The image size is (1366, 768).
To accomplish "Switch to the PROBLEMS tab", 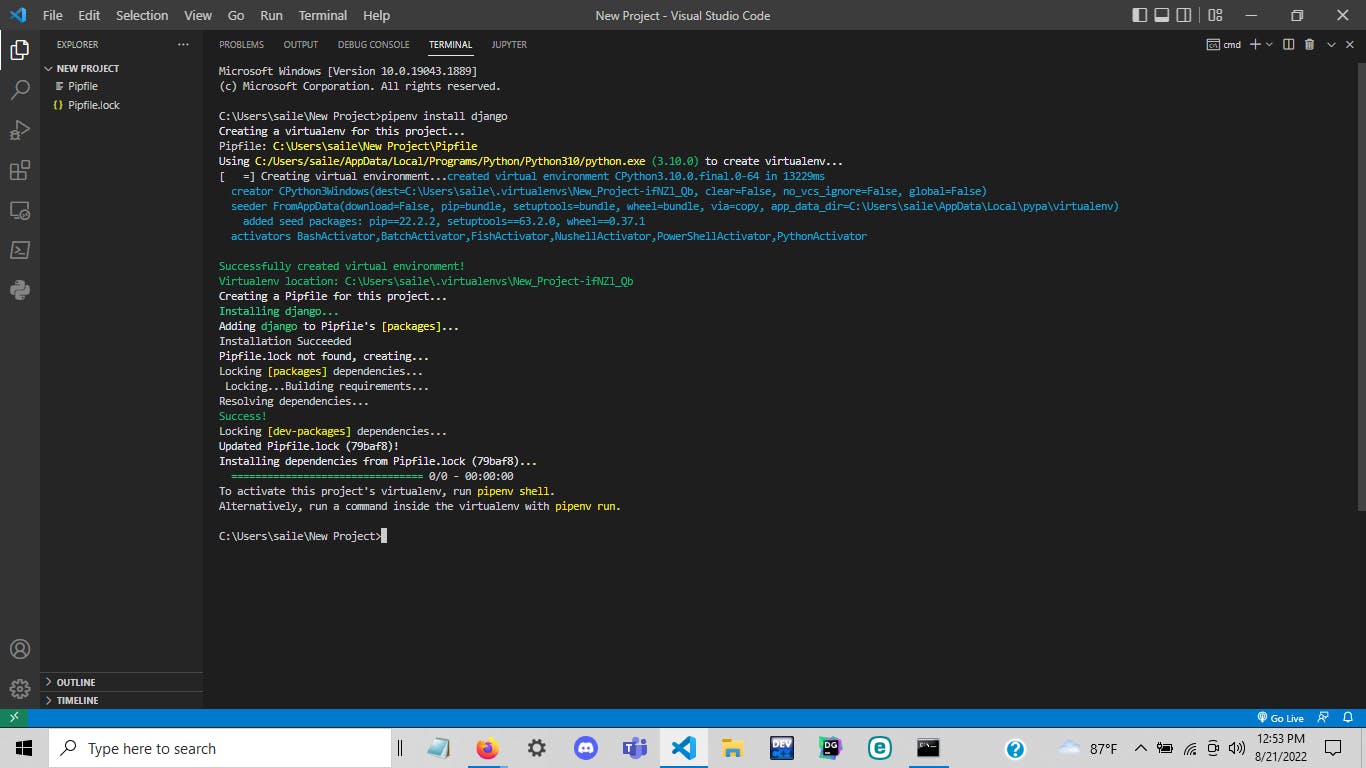I will coord(241,45).
